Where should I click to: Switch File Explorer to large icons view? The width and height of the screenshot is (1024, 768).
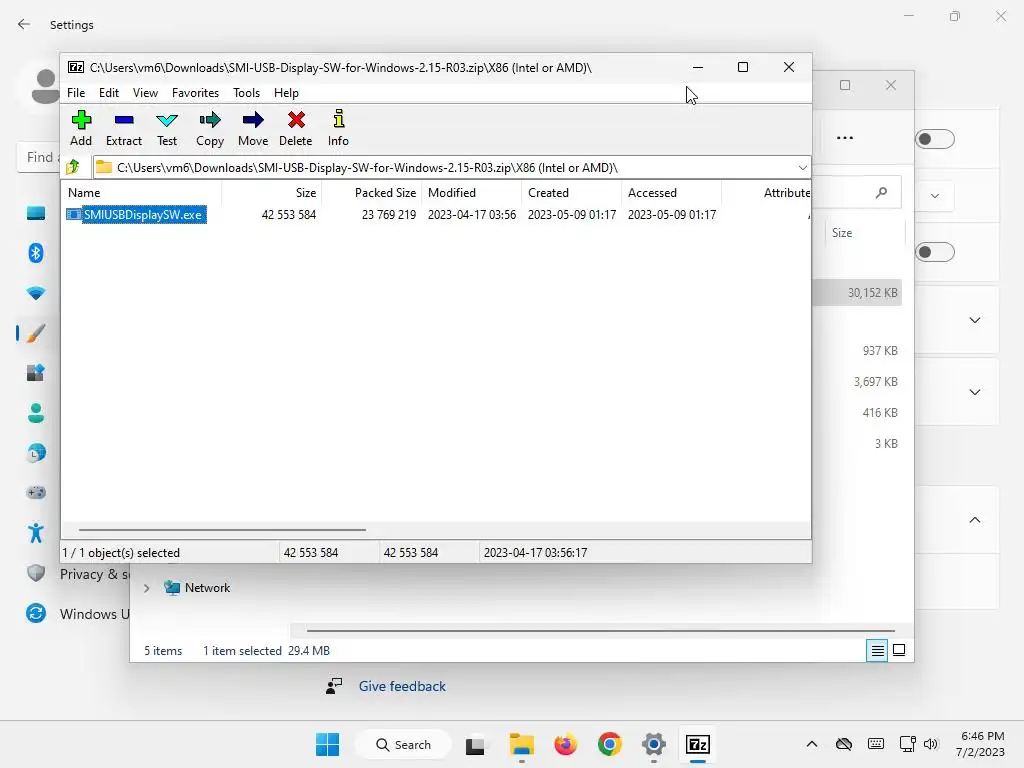899,650
